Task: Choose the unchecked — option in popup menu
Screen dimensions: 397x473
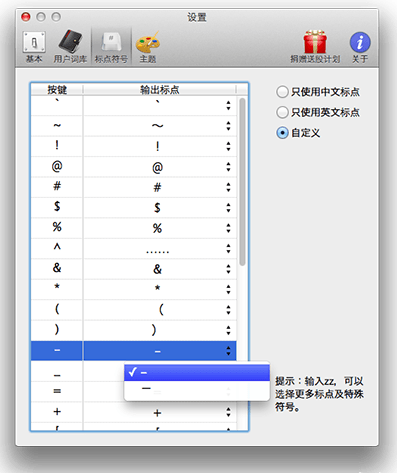Action: (197, 389)
